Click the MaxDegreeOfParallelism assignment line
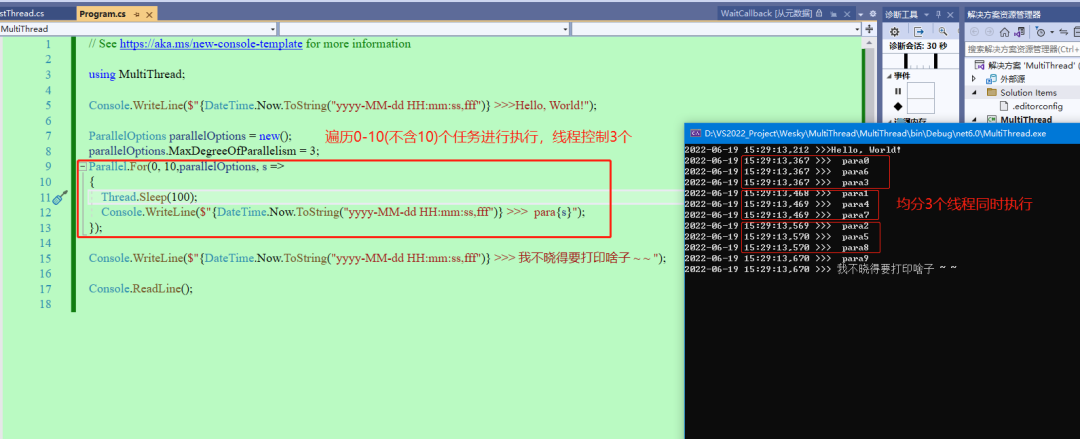Screen dimensions: 1080x439 [204, 151]
